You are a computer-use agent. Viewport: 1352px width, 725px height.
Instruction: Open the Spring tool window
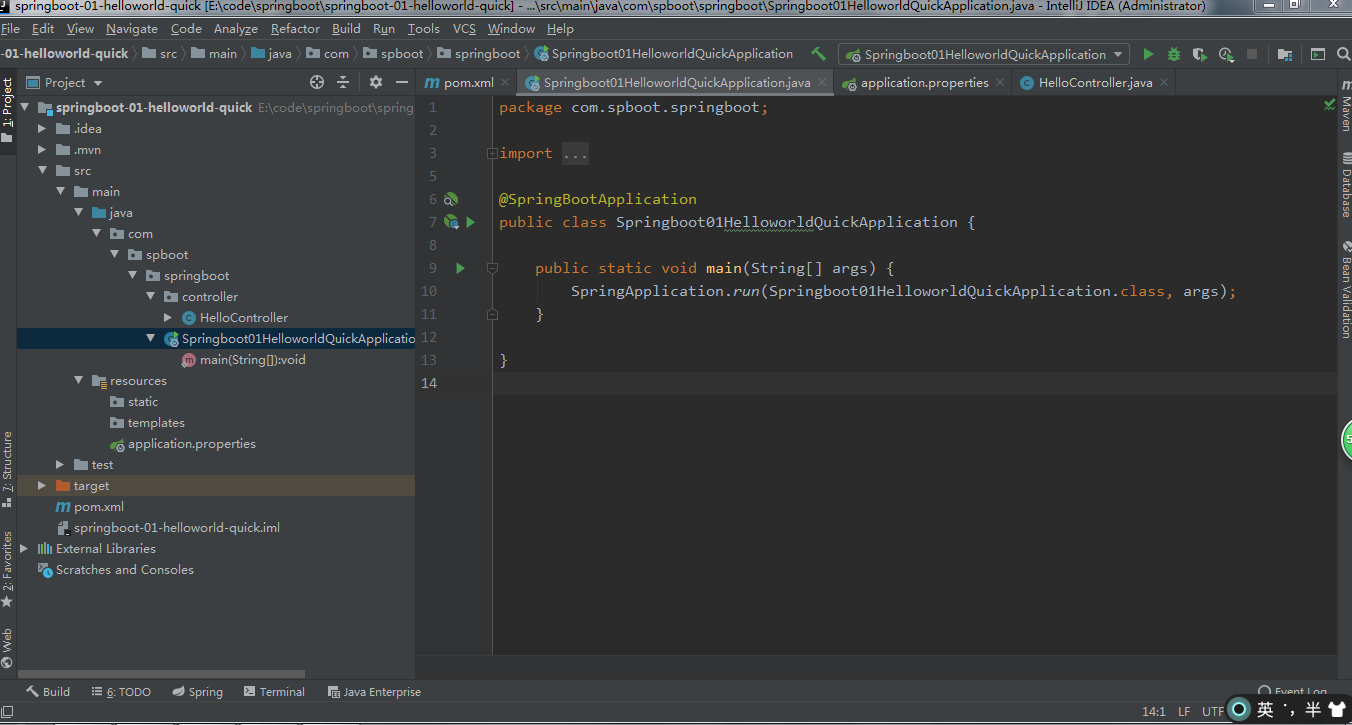pos(197,692)
